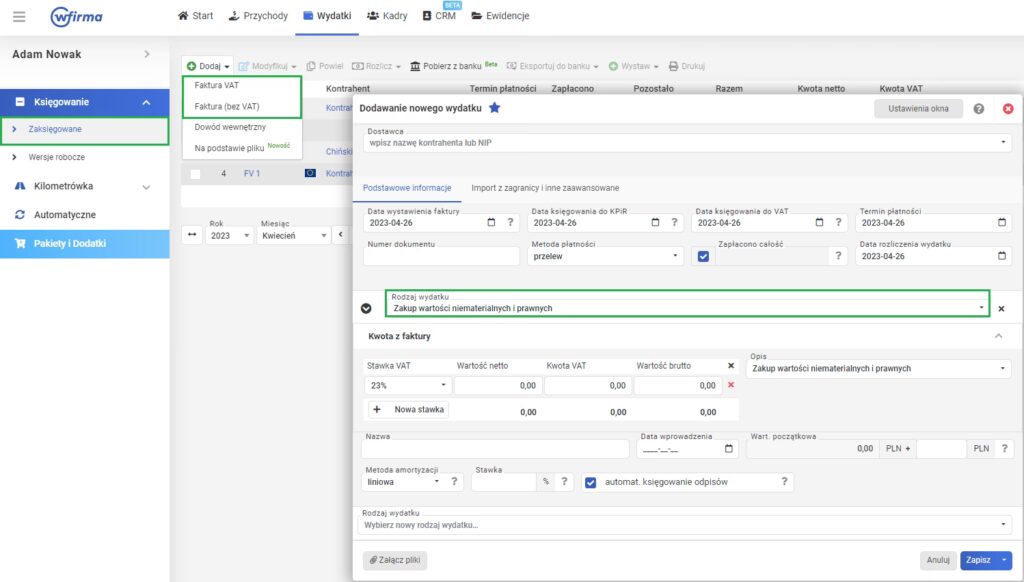1024x582 pixels.
Task: Open Zaksięgowane in the sidebar
Action: click(x=56, y=129)
